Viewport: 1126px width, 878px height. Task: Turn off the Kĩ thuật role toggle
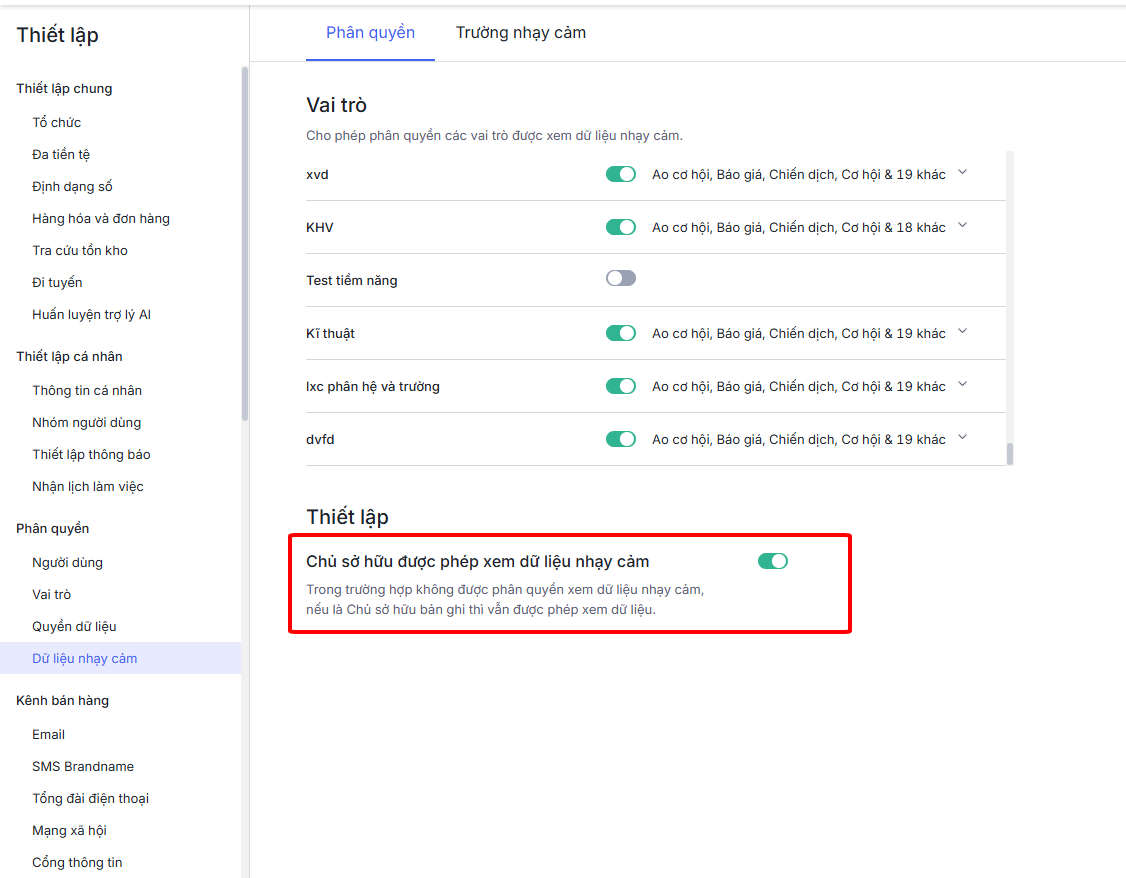pyautogui.click(x=620, y=333)
